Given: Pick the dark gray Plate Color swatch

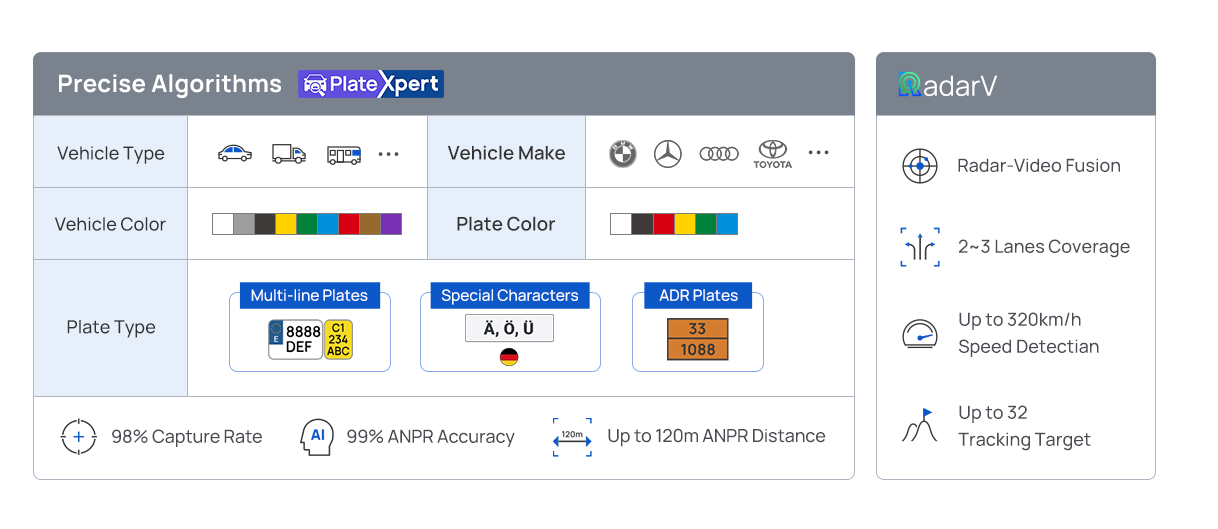Looking at the screenshot, I should click(x=642, y=224).
